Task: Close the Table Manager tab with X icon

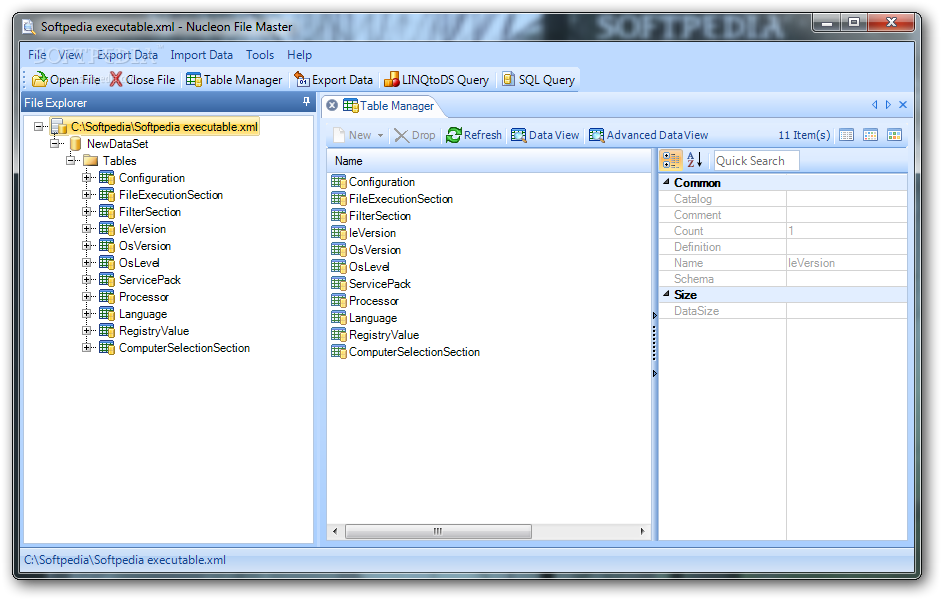Action: click(x=332, y=105)
